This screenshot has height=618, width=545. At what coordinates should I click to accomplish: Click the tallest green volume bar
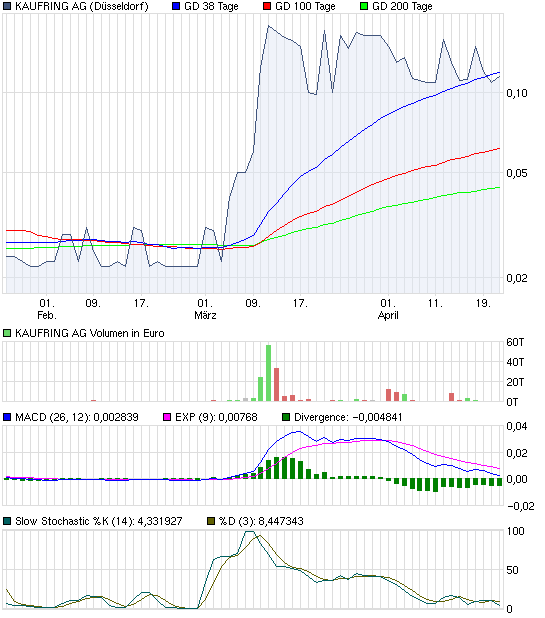268,373
